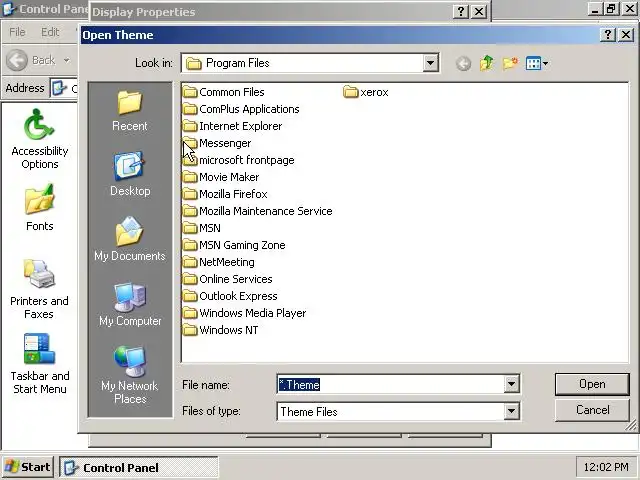Viewport: 640px width, 480px height.
Task: Go to Desktop in places bar
Action: tap(130, 174)
